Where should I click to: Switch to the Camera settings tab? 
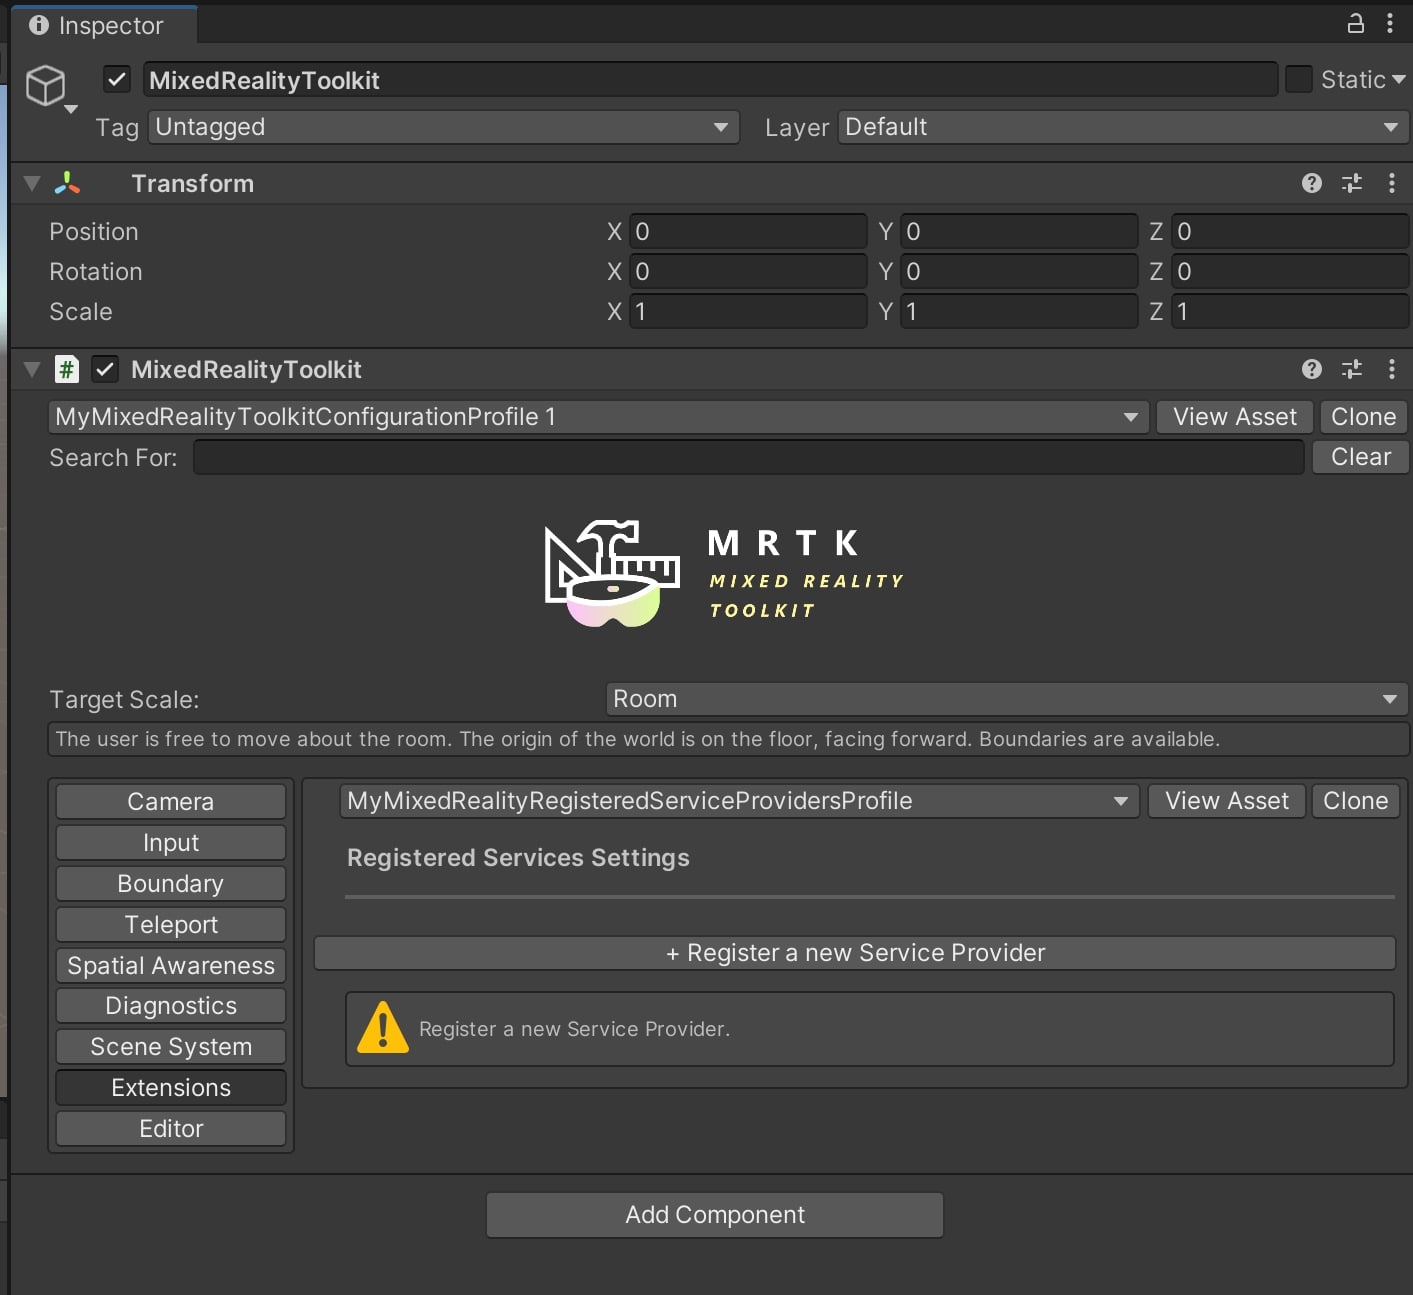pos(171,802)
